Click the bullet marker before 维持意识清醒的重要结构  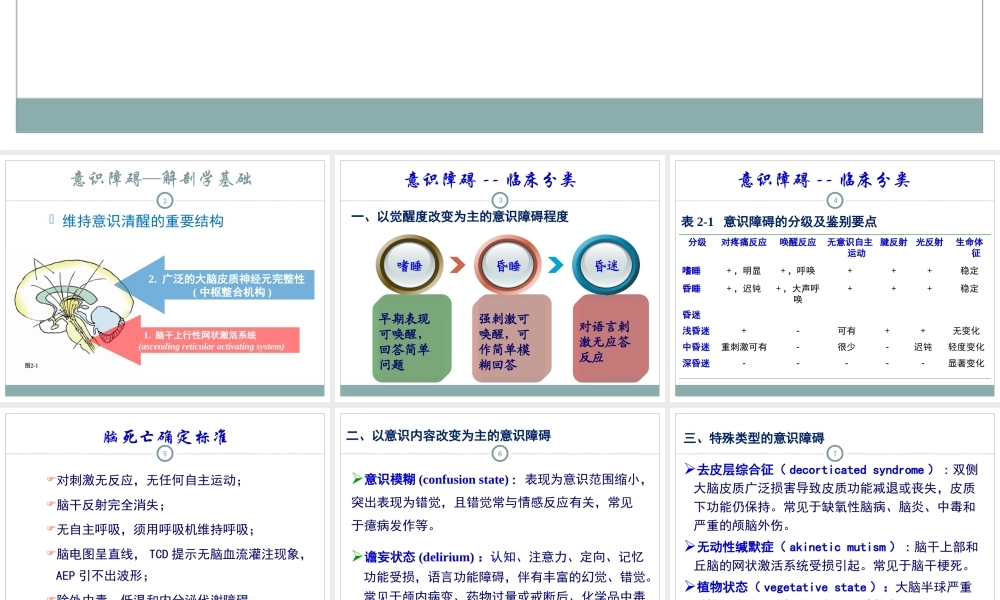[x=51, y=219]
